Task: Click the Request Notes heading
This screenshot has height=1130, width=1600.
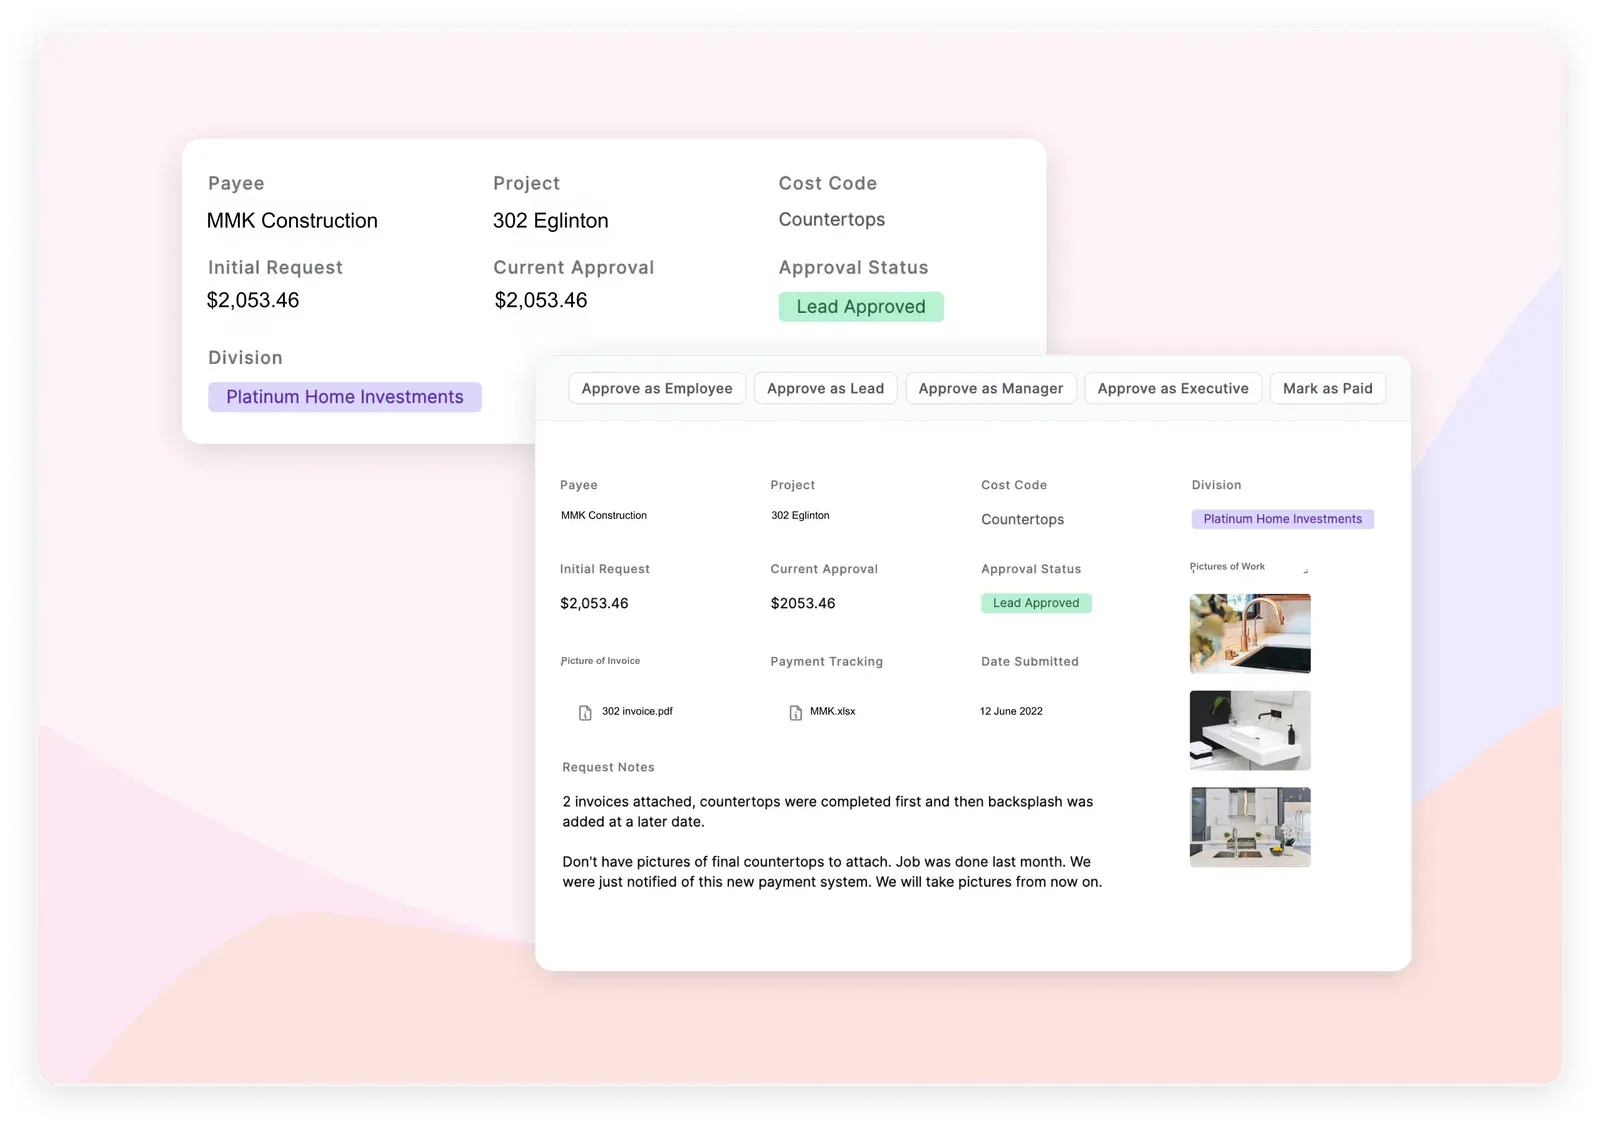Action: (608, 767)
